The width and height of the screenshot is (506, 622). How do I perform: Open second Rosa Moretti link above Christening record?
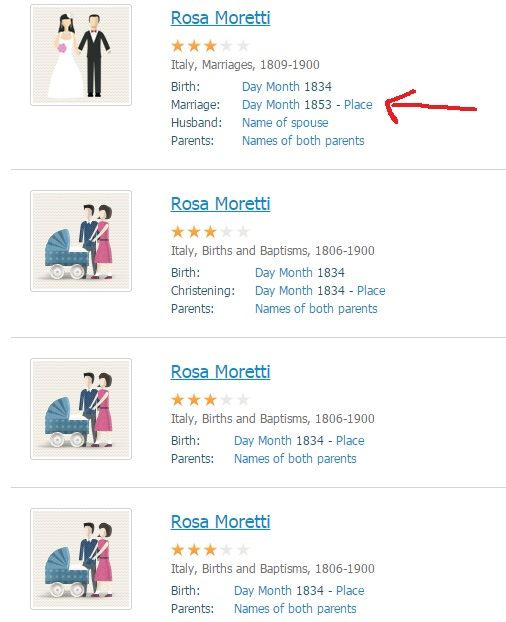220,204
